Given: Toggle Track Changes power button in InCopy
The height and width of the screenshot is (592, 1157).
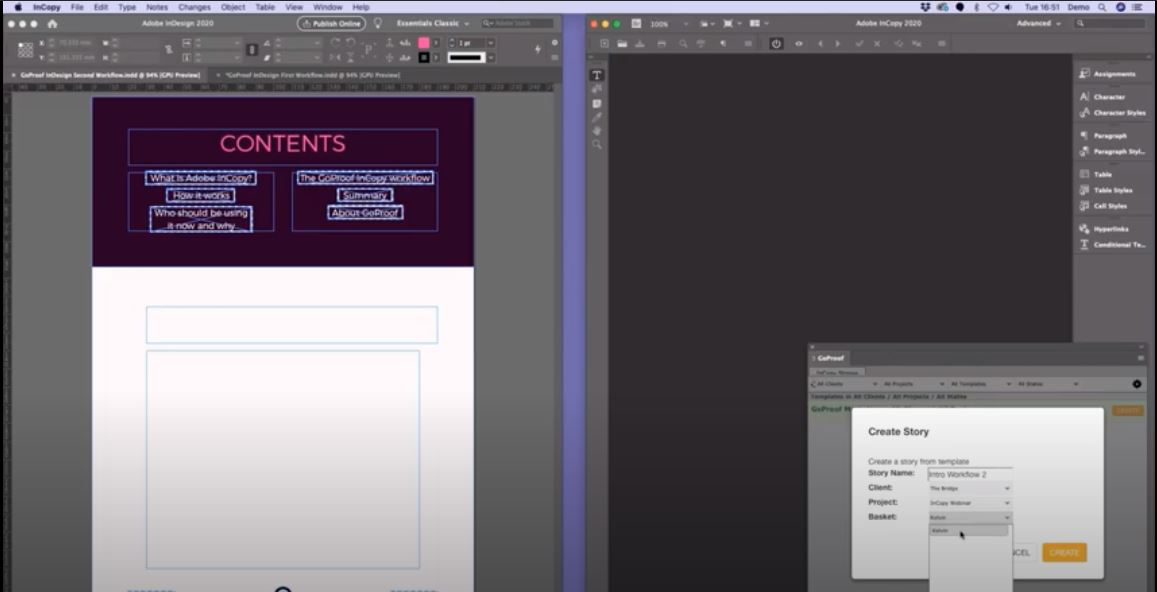Looking at the screenshot, I should click(x=776, y=44).
